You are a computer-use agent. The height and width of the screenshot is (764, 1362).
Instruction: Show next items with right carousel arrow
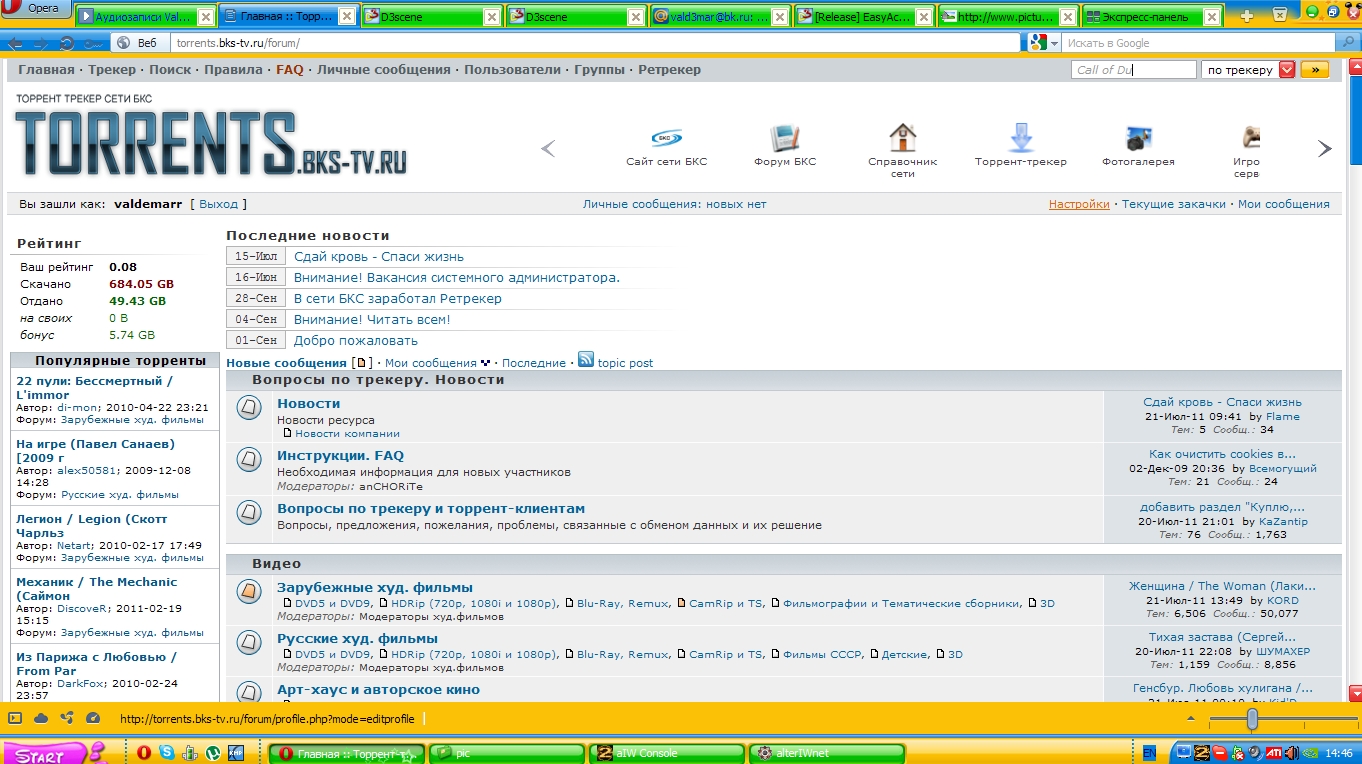(1325, 149)
